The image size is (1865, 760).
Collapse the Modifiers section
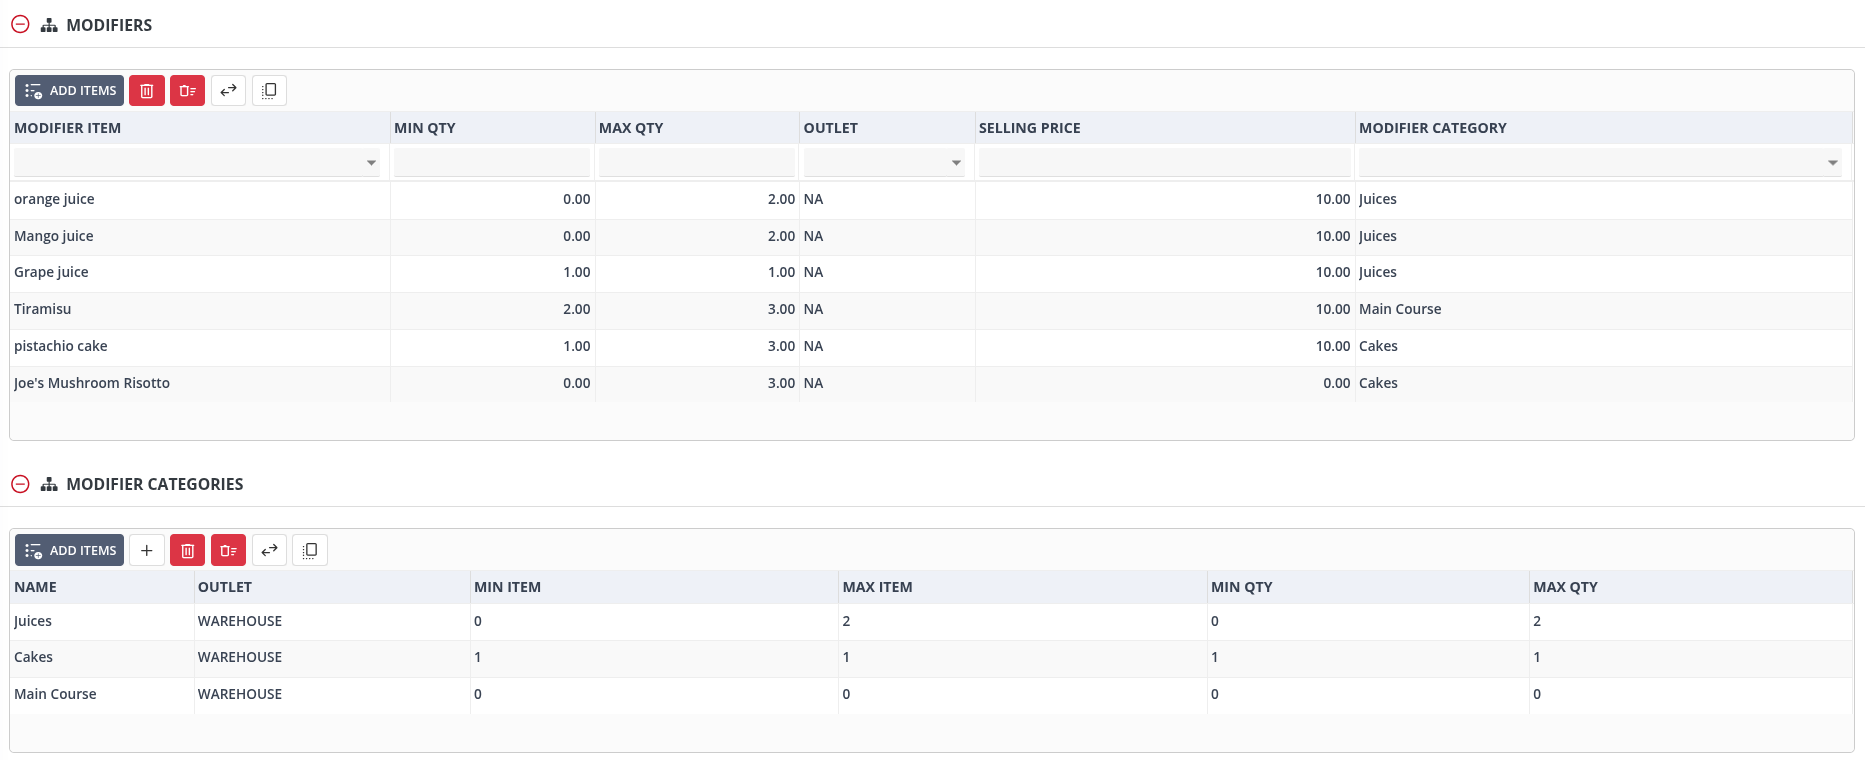pyautogui.click(x=20, y=25)
